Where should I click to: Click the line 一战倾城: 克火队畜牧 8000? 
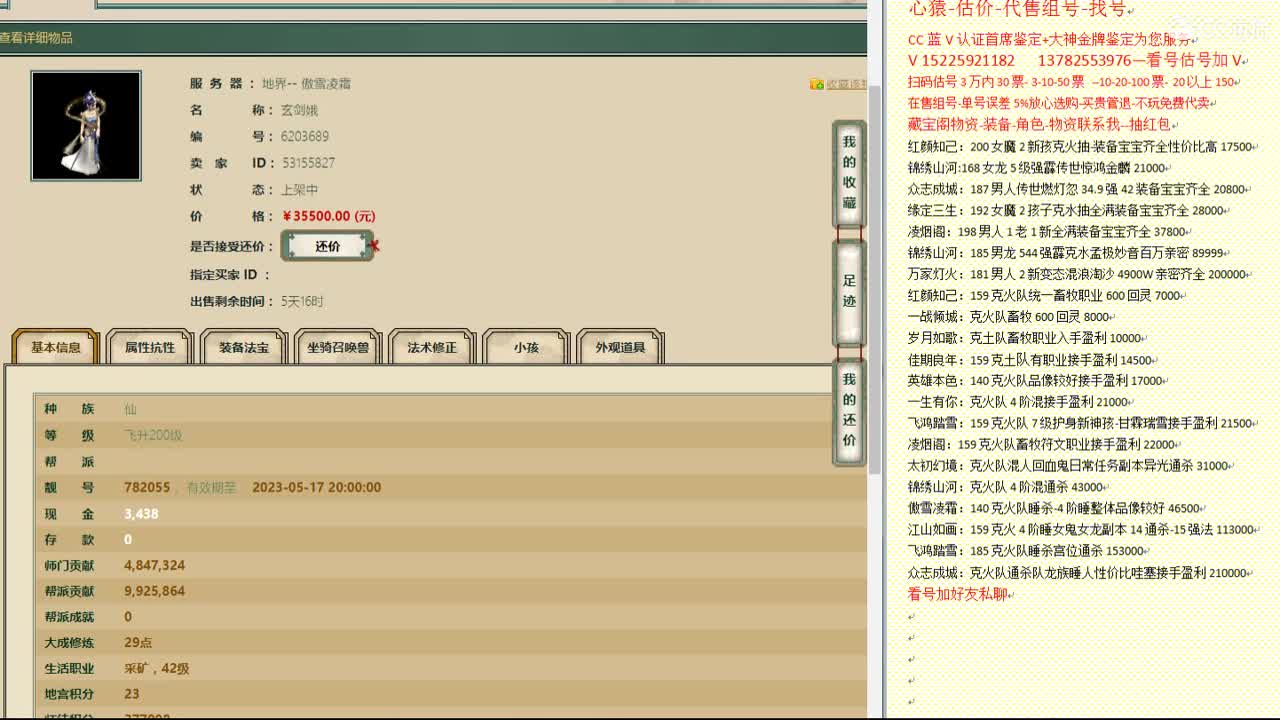(x=1010, y=317)
